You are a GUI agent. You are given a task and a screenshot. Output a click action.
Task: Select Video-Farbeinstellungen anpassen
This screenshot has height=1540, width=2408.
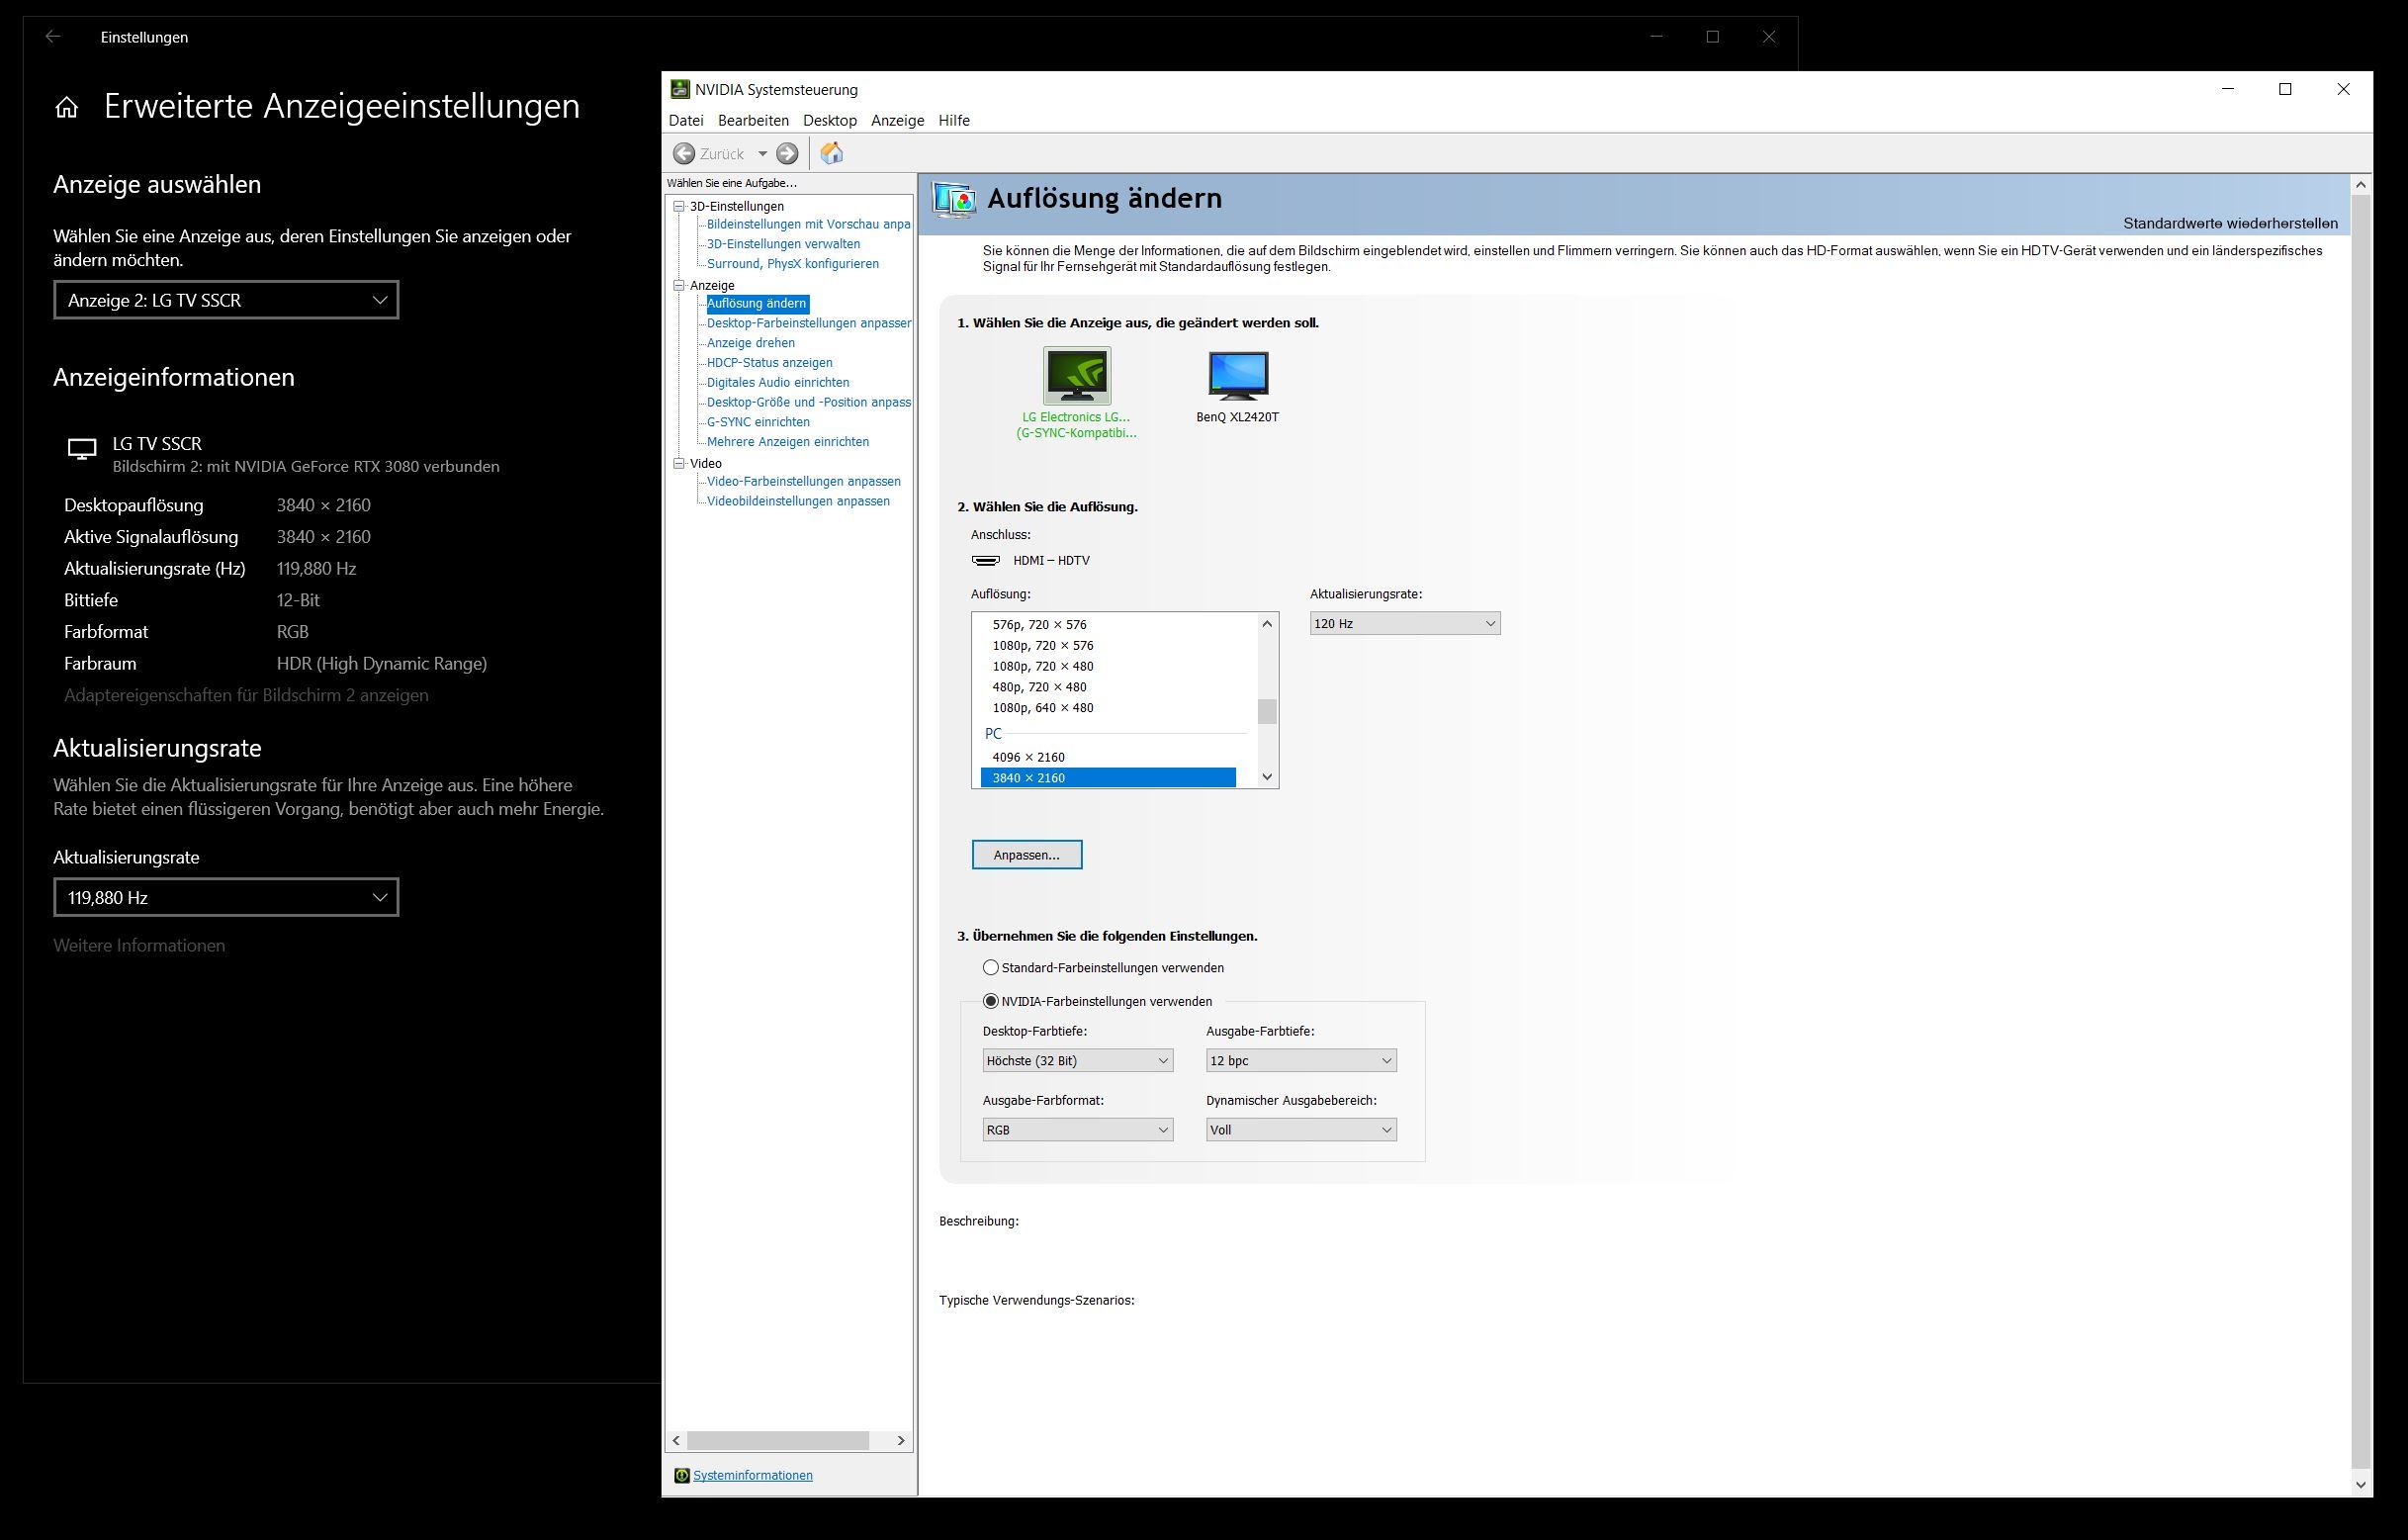click(x=804, y=481)
